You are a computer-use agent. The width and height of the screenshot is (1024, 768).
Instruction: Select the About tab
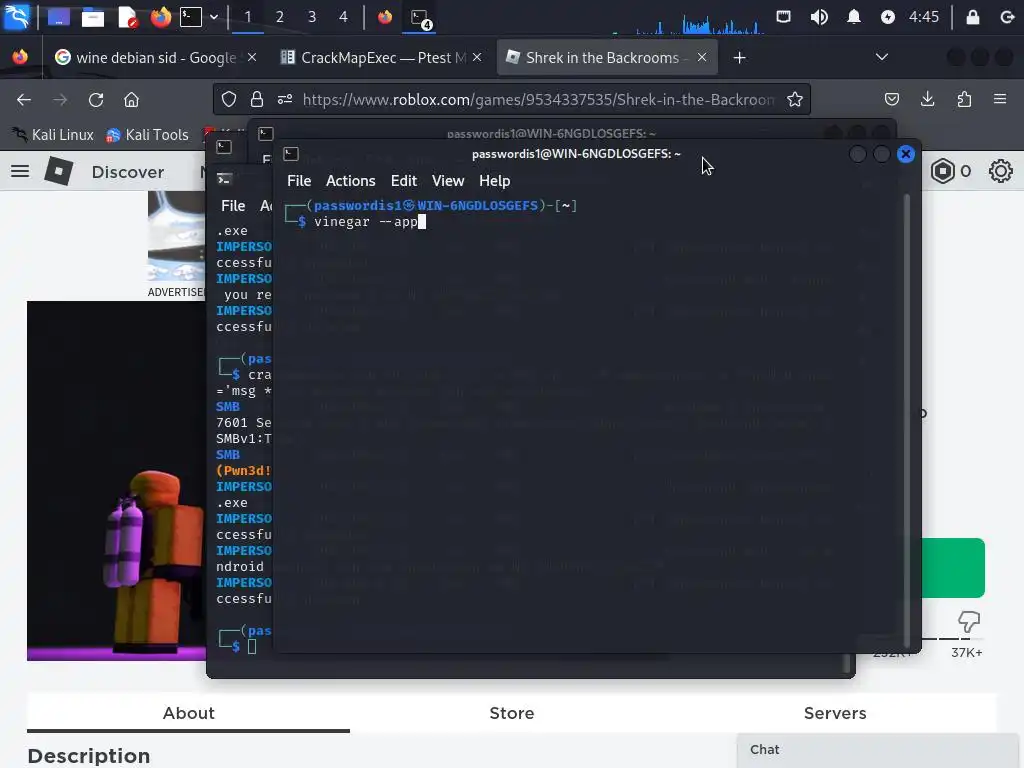coord(188,713)
